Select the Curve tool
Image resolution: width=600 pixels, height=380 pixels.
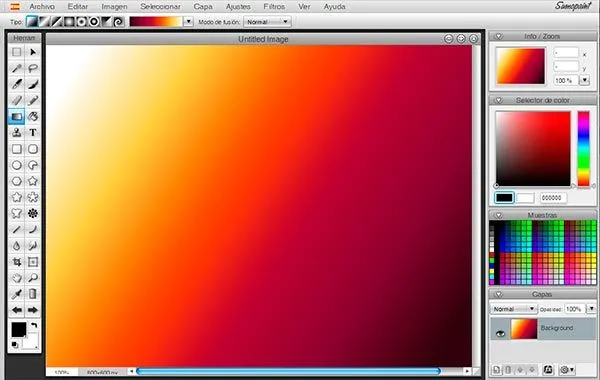(x=33, y=230)
